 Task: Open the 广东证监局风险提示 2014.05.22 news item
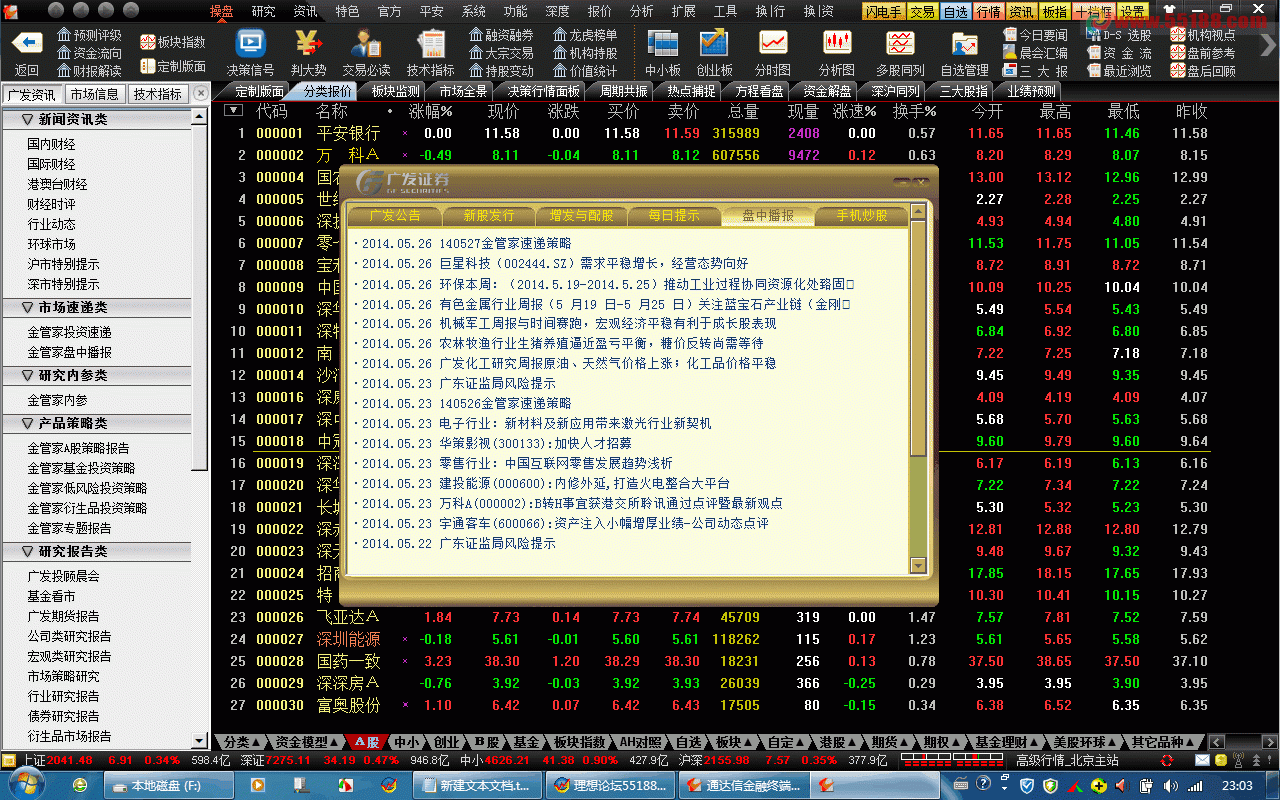coord(458,543)
